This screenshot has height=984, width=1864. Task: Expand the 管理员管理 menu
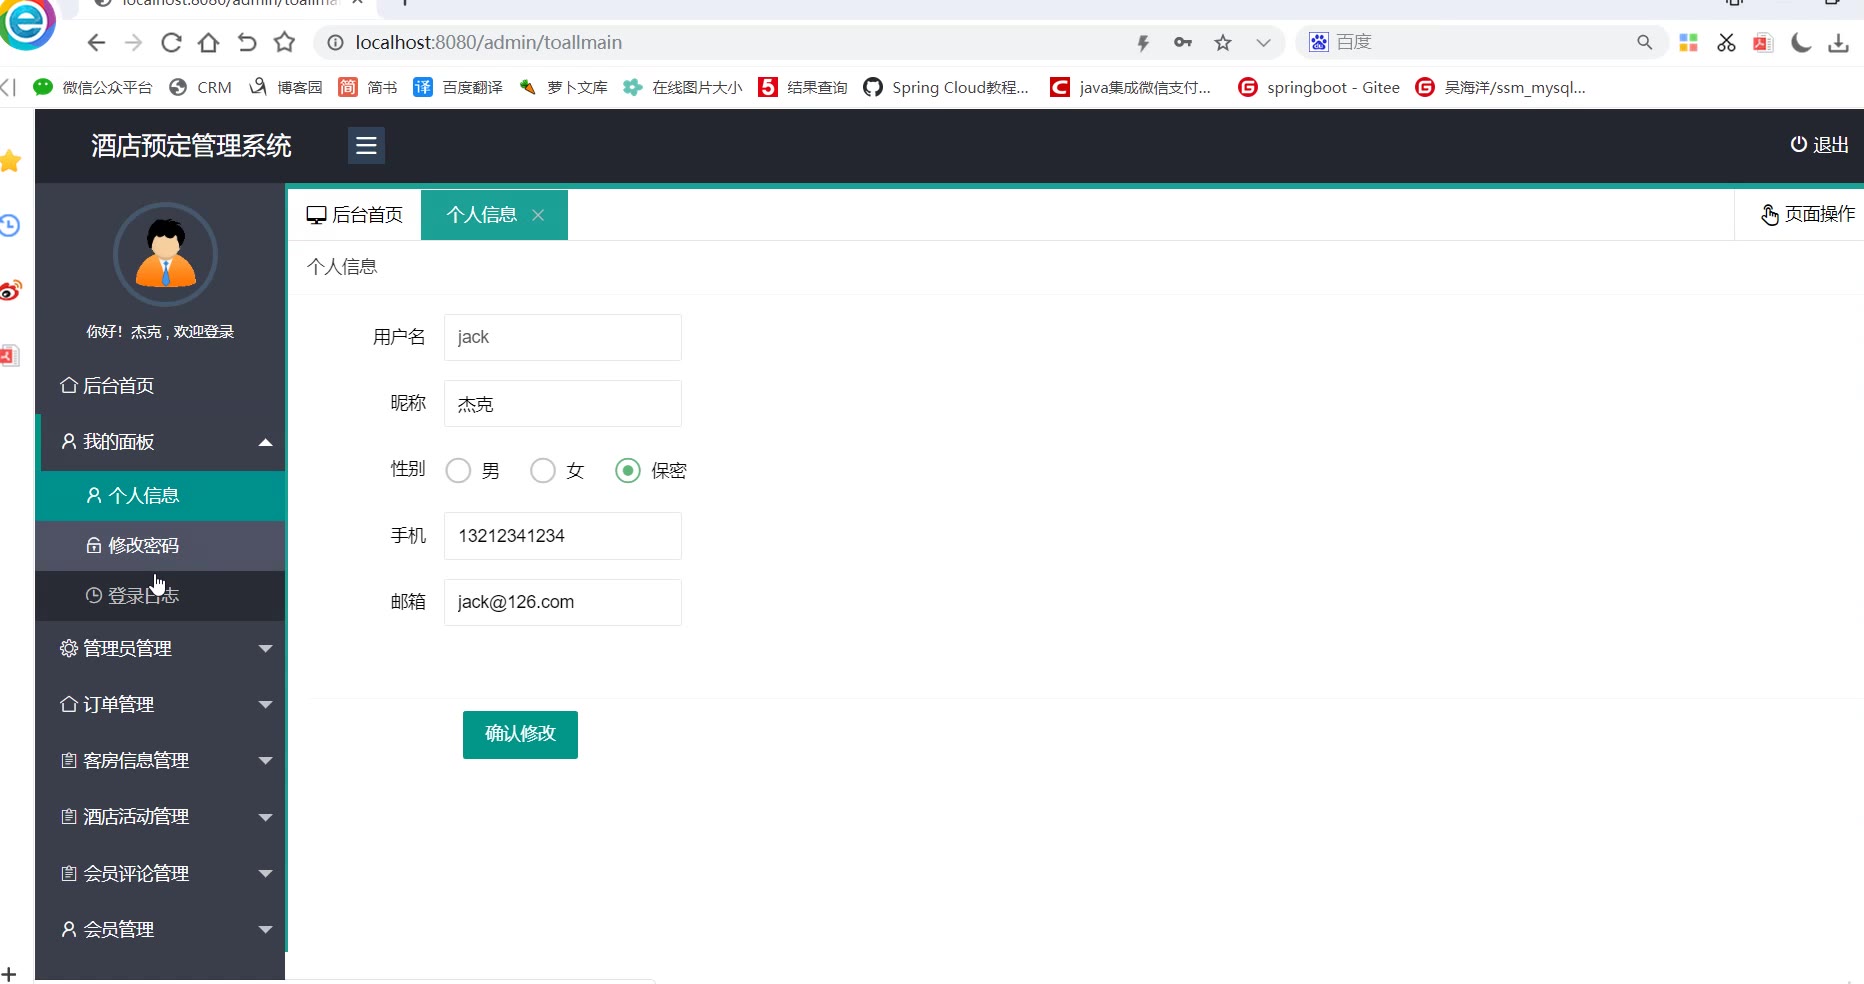click(x=160, y=649)
